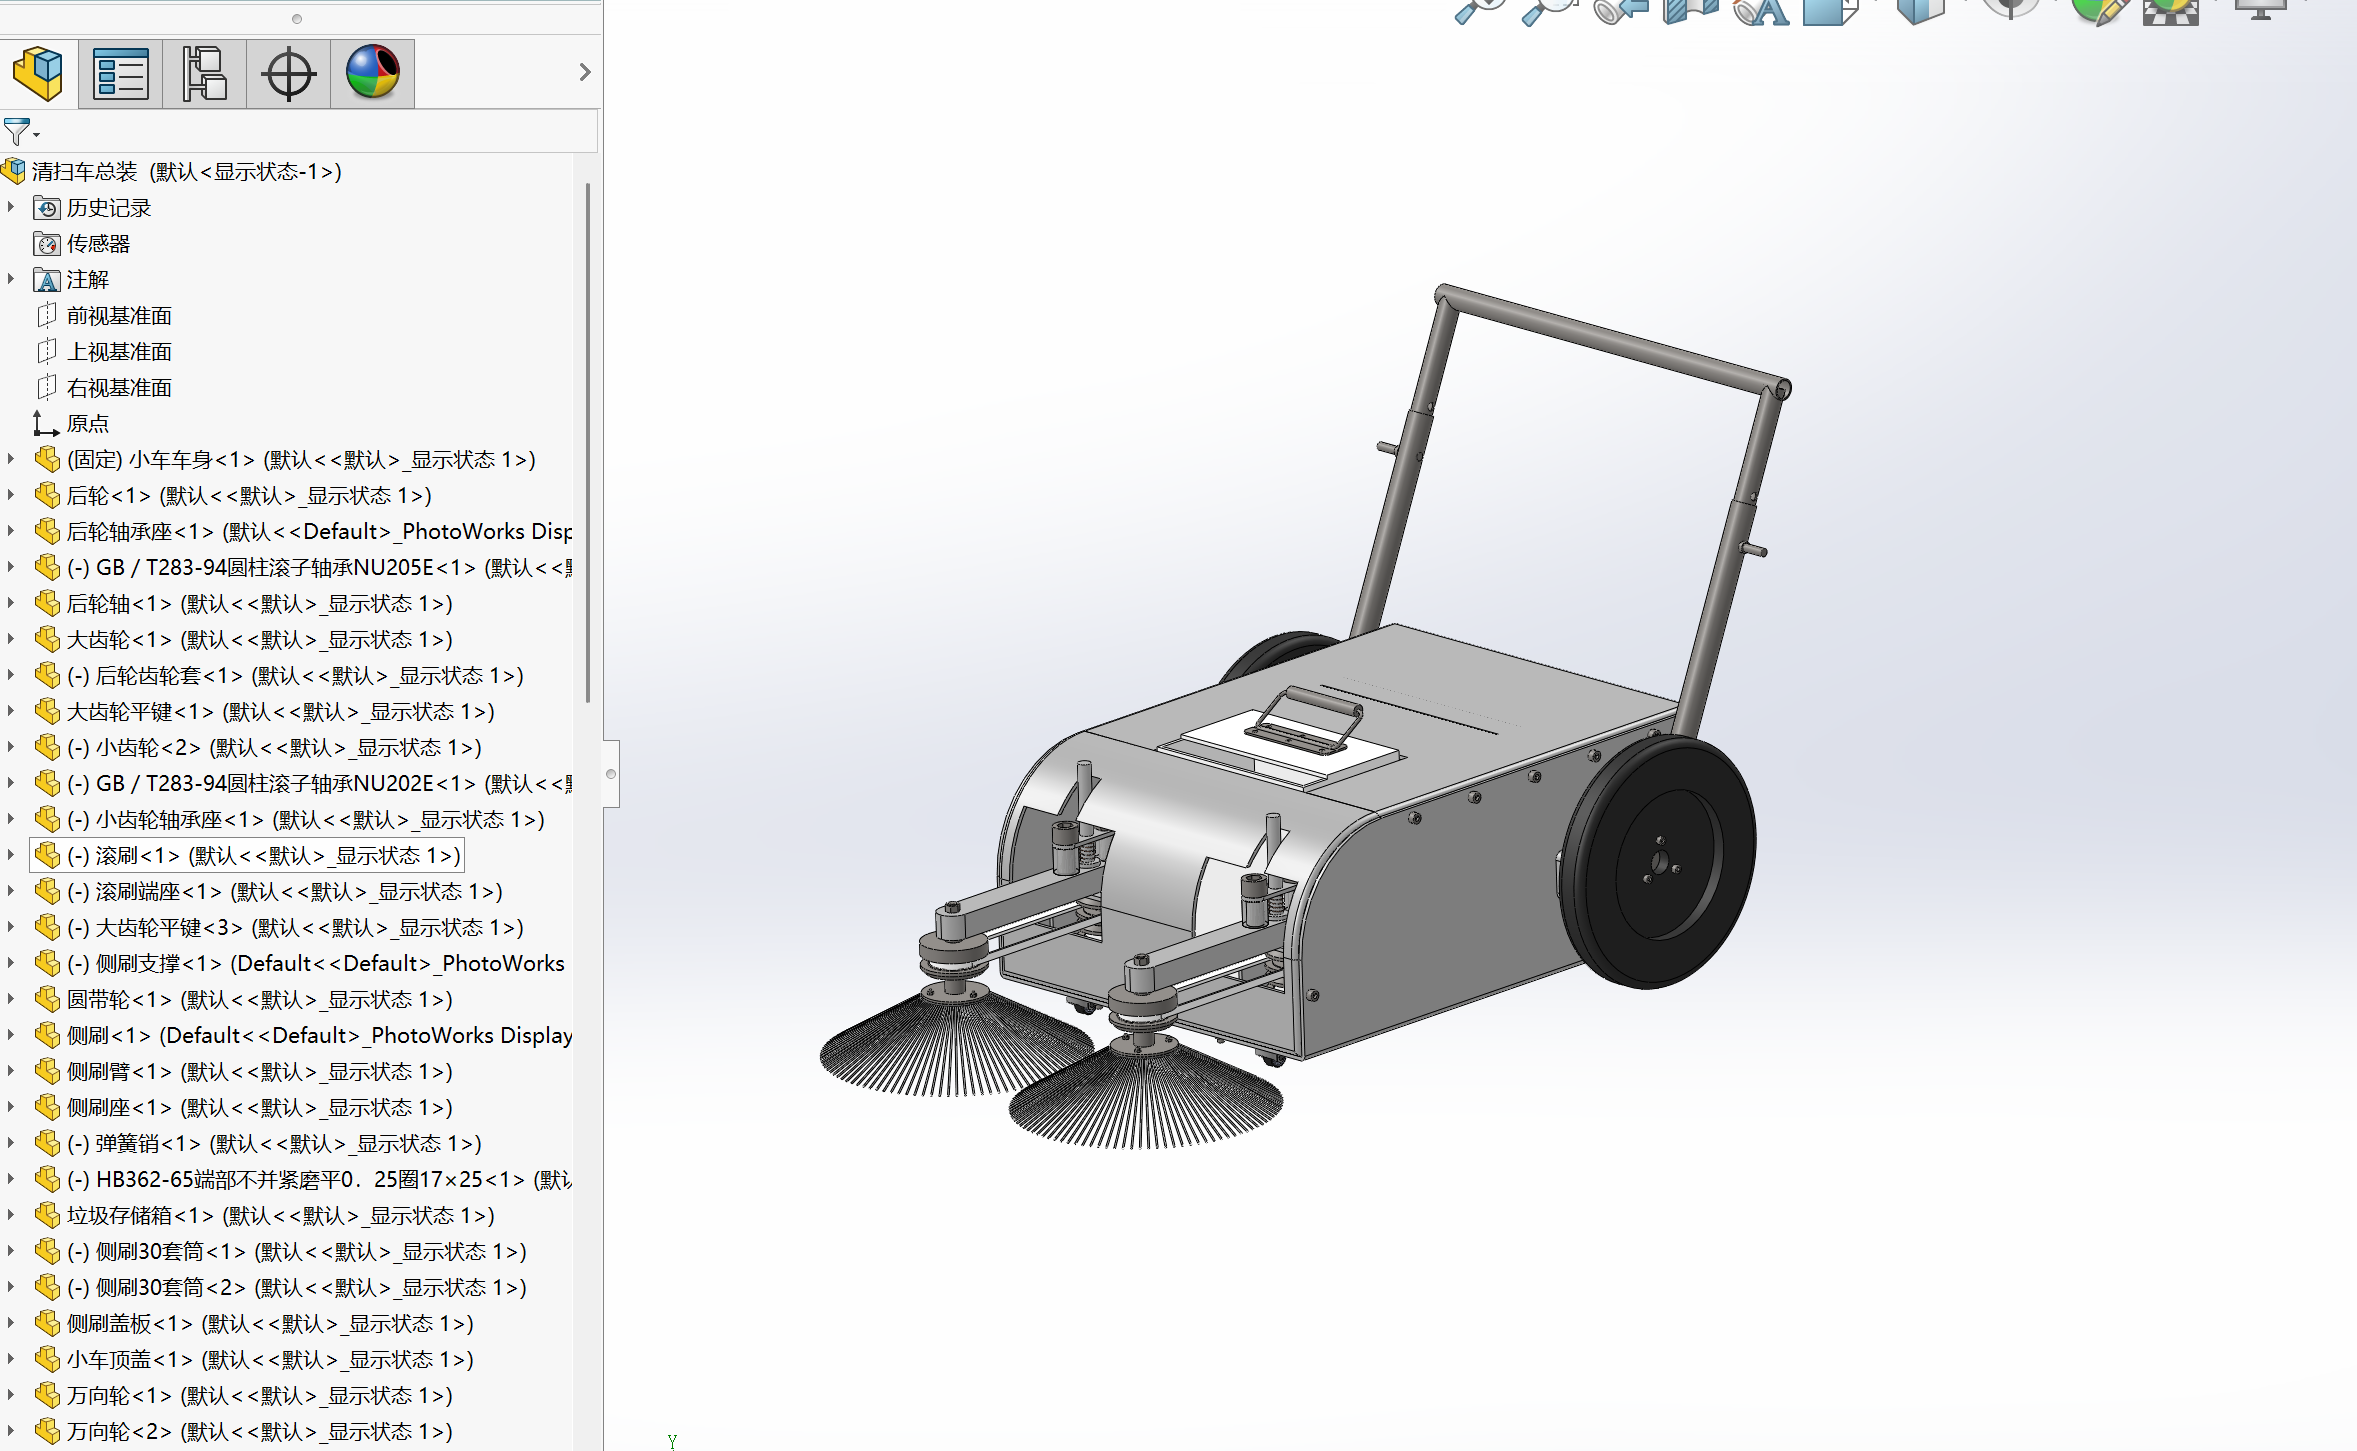Screen dimensions: 2357x1451
Task: Expand the manager tabs chevron arrow
Action: click(x=585, y=72)
